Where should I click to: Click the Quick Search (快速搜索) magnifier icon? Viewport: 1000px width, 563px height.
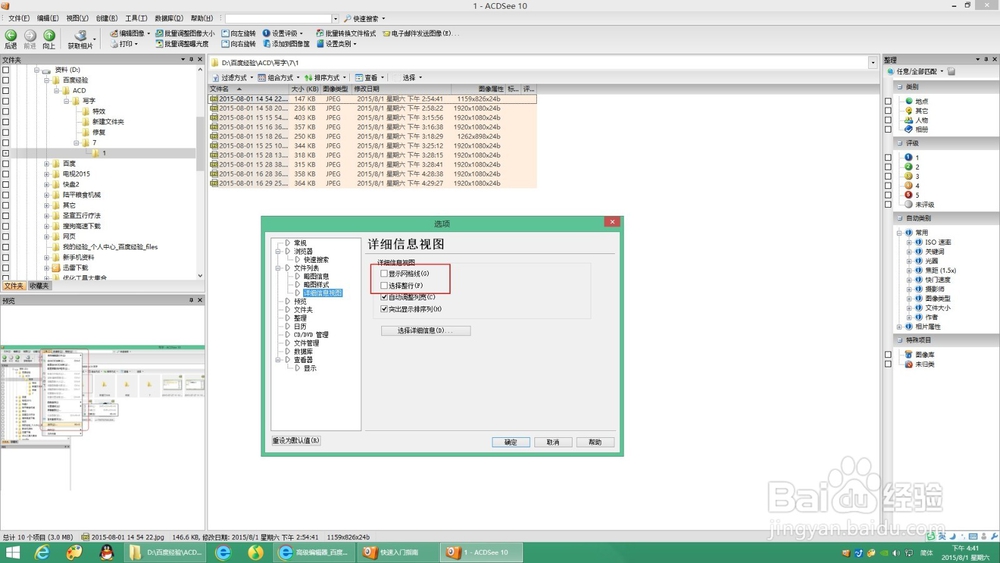[348, 18]
